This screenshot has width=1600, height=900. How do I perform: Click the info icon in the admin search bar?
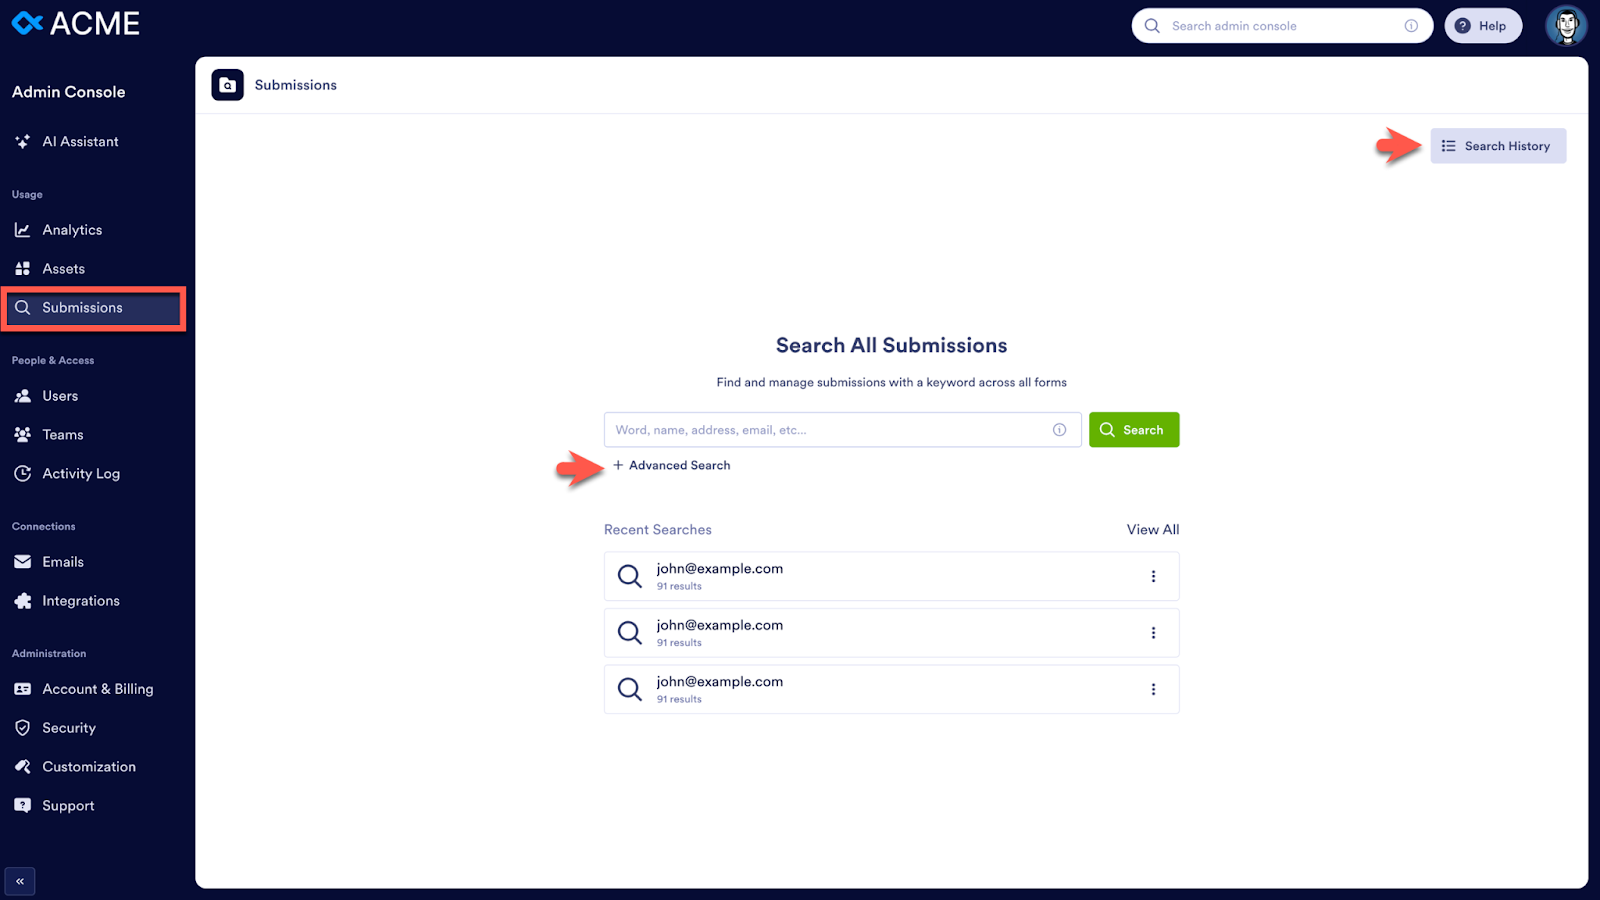tap(1411, 26)
